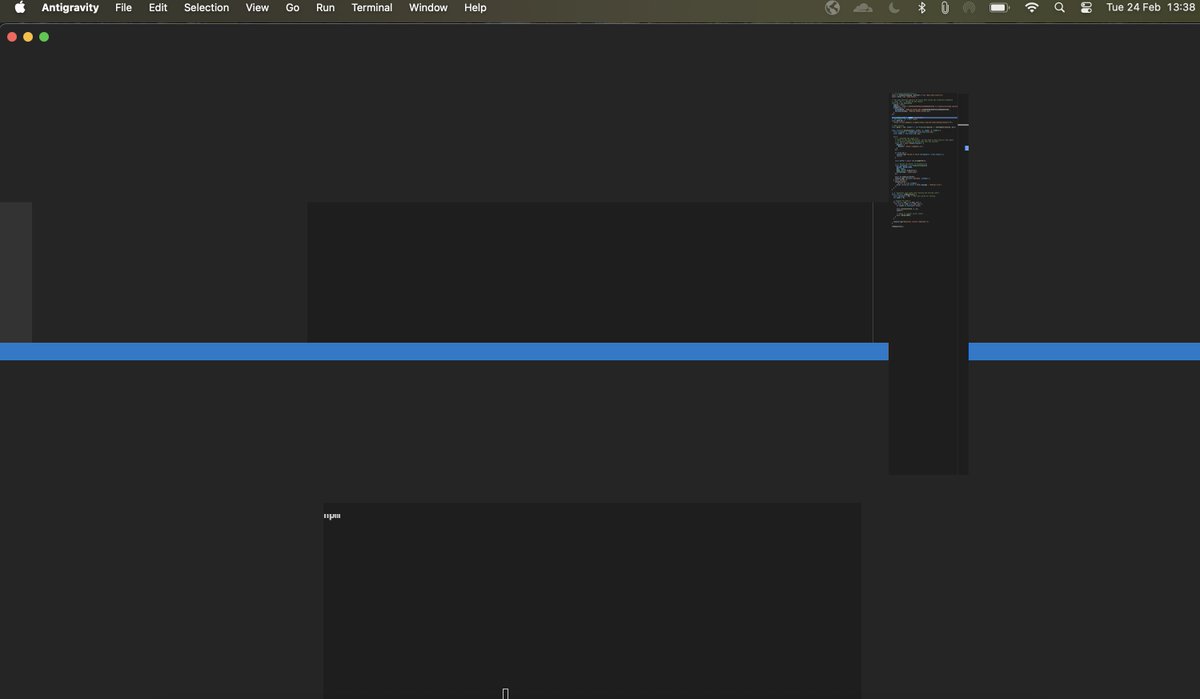Click the globe icon in the menu bar
This screenshot has height=699, width=1200.
pyautogui.click(x=832, y=7)
